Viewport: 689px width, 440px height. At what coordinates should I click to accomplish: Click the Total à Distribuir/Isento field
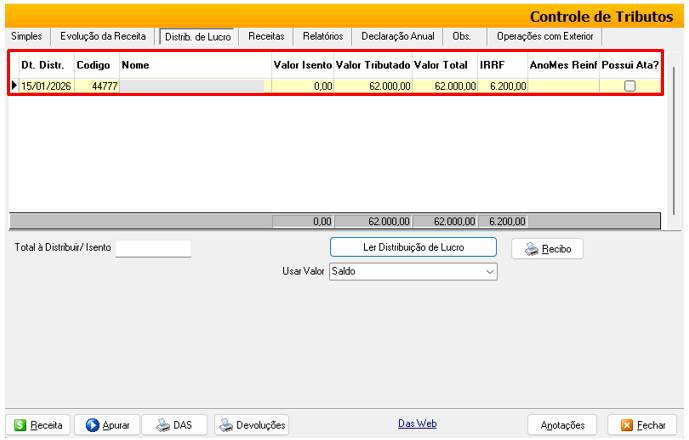click(152, 248)
